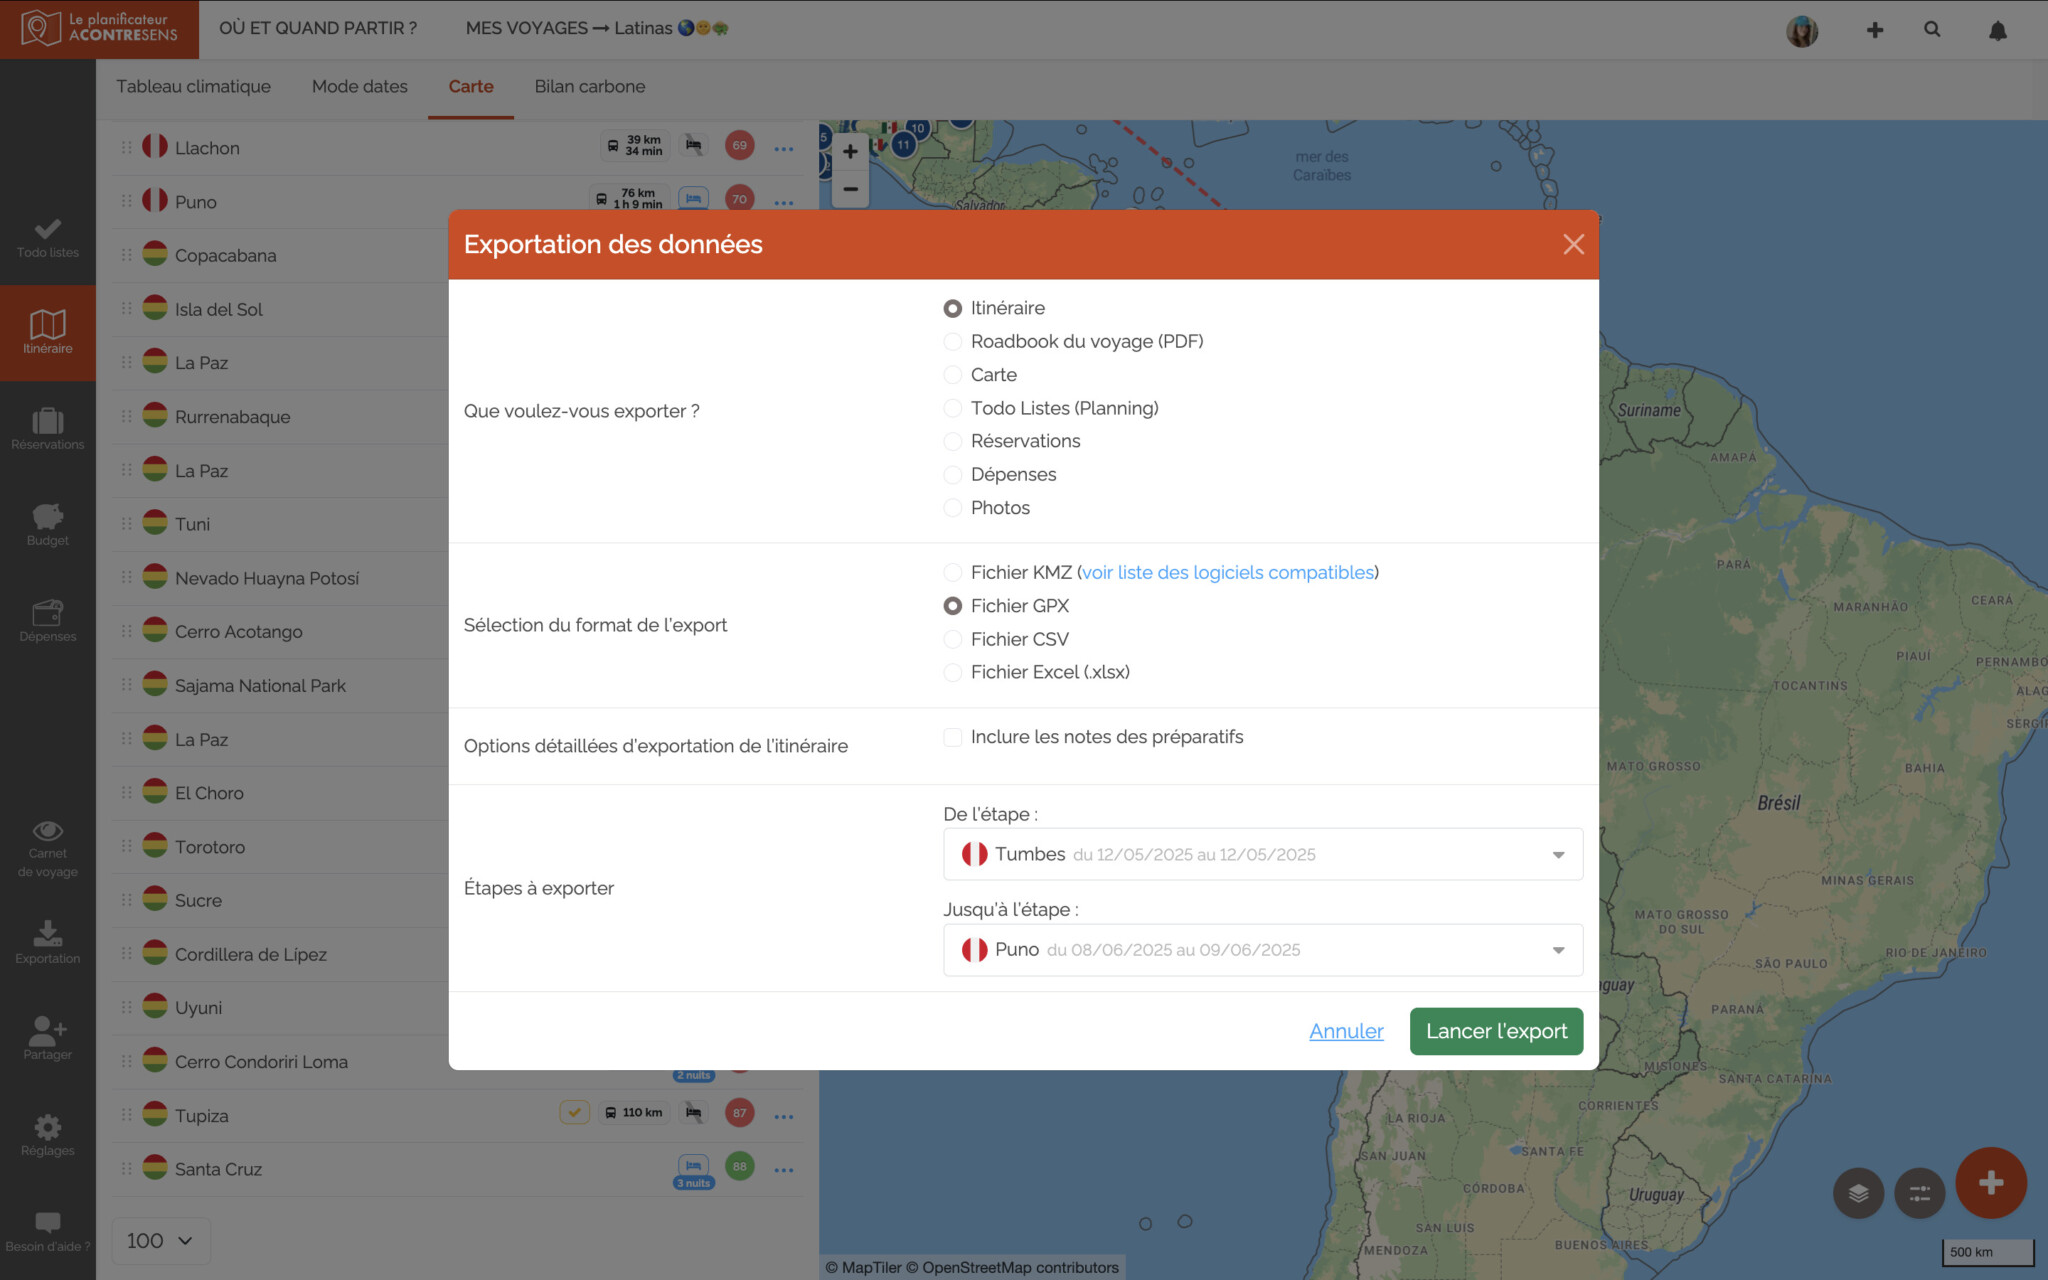The image size is (2048, 1280).
Task: Click Annuler link
Action: tap(1346, 1031)
